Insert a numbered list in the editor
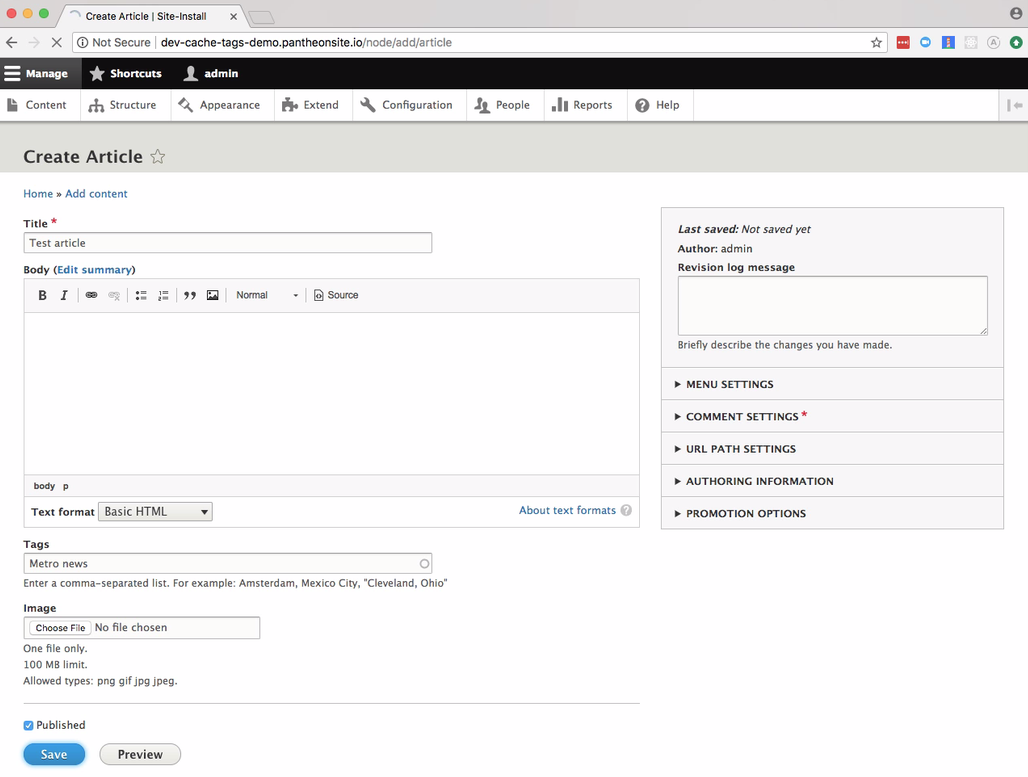Image resolution: width=1028 pixels, height=777 pixels. 162,294
